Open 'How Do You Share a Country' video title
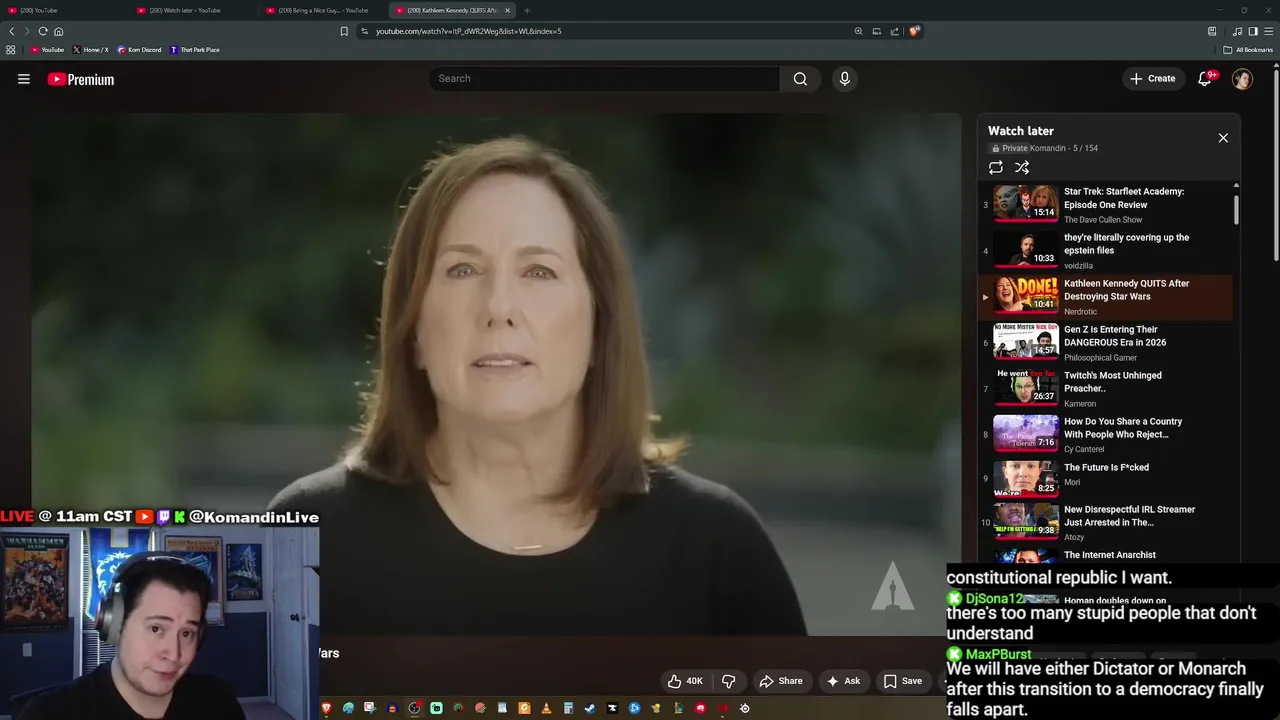 1123,428
